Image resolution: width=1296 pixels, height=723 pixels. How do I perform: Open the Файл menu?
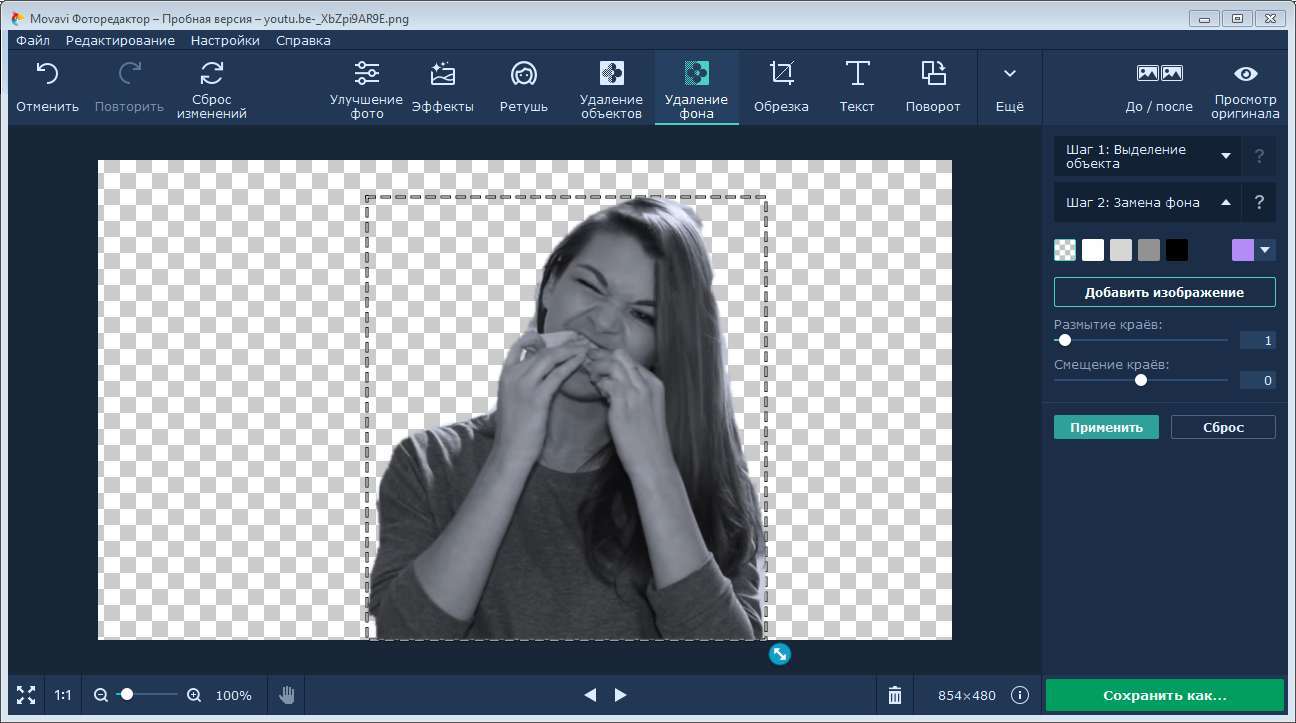33,40
